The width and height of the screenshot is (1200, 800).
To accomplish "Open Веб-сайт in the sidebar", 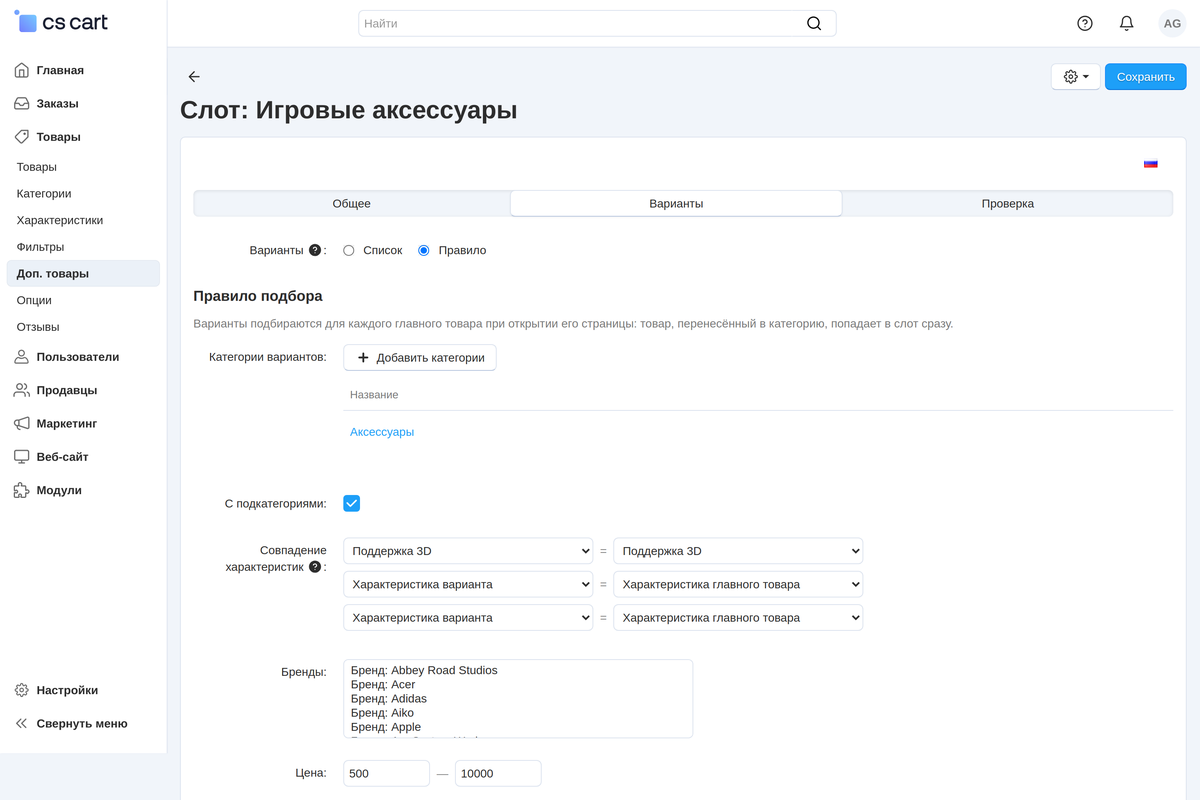I will click(x=62, y=456).
